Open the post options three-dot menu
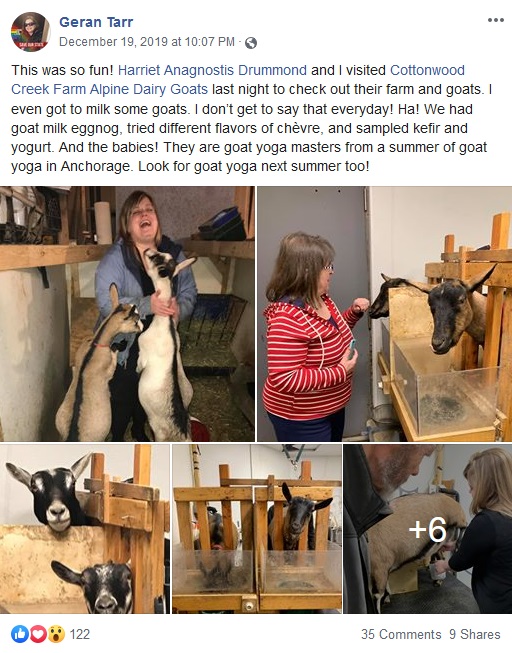 [495, 20]
